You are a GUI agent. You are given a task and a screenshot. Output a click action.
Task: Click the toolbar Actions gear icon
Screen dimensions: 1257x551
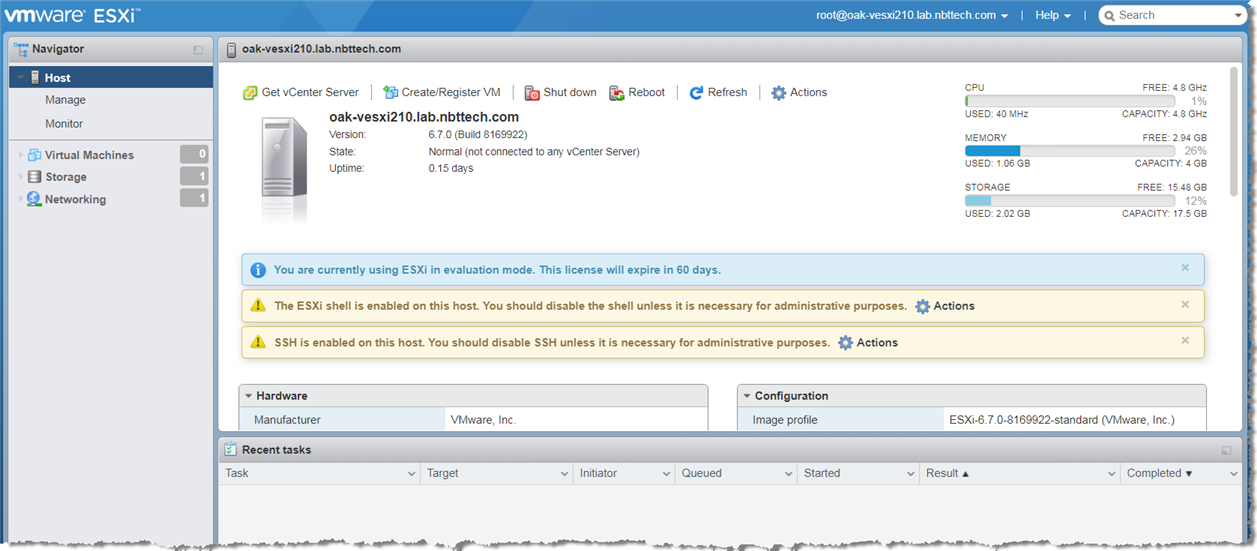tap(779, 93)
